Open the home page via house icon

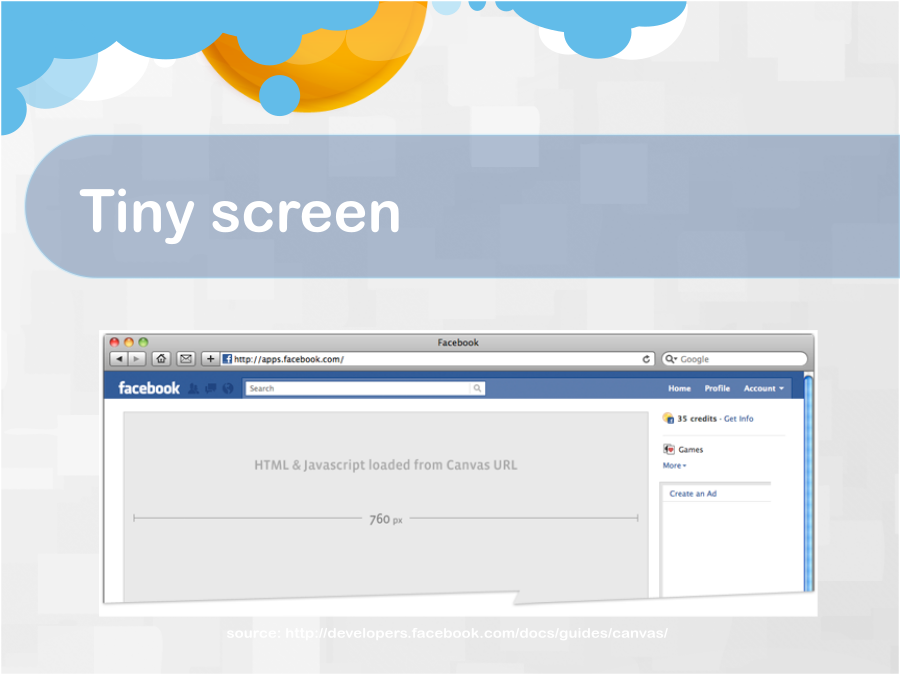pyautogui.click(x=161, y=359)
